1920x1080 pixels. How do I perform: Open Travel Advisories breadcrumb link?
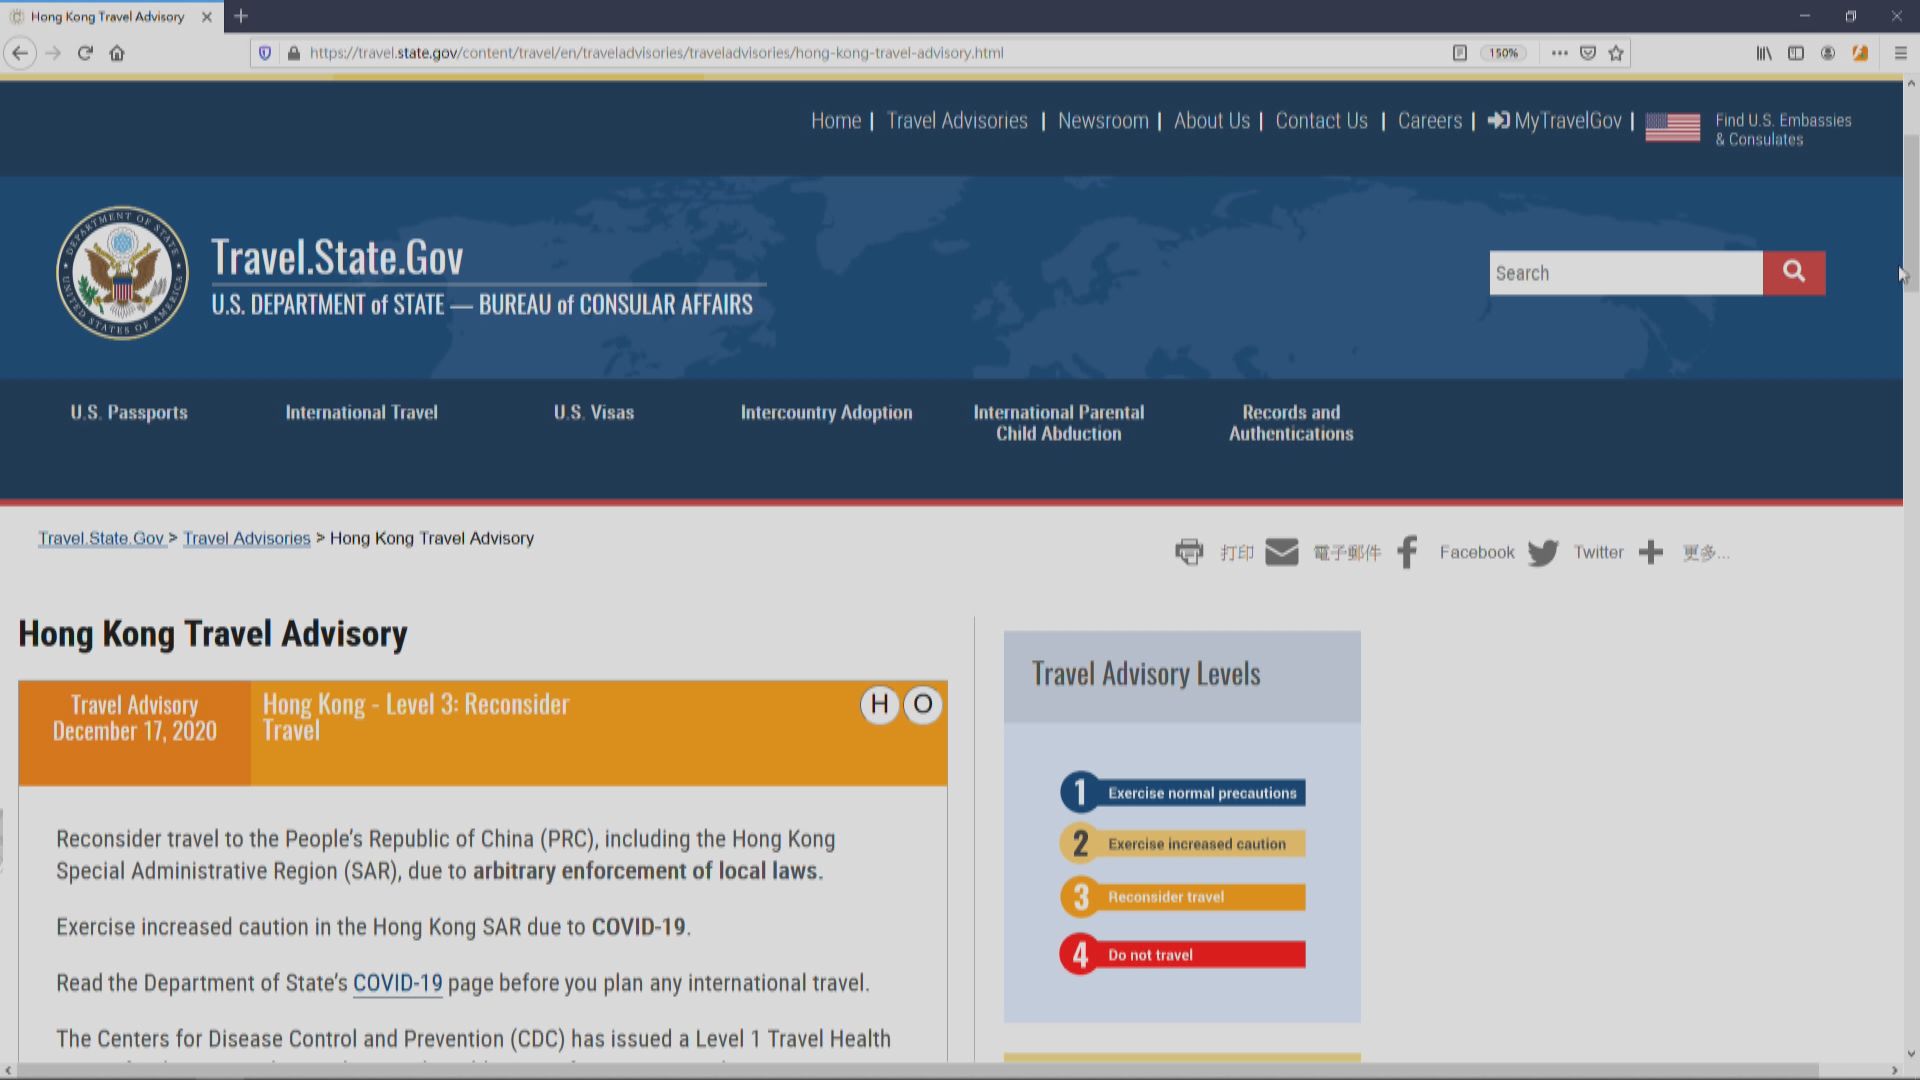[246, 538]
